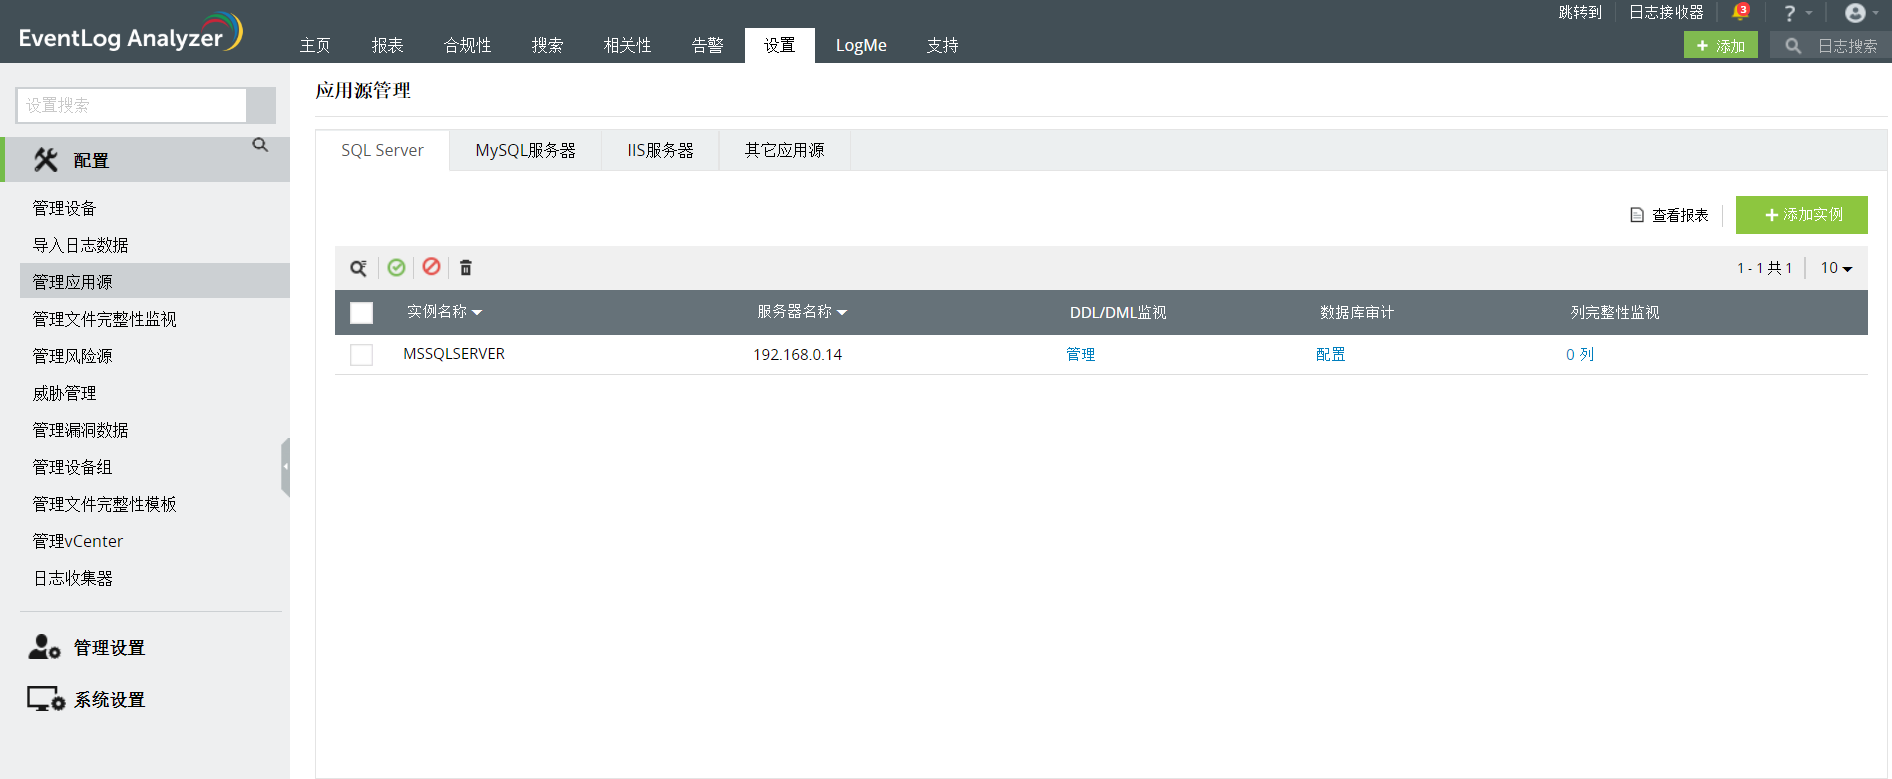Sort by 服务器名称 column
The image size is (1892, 779).
802,312
